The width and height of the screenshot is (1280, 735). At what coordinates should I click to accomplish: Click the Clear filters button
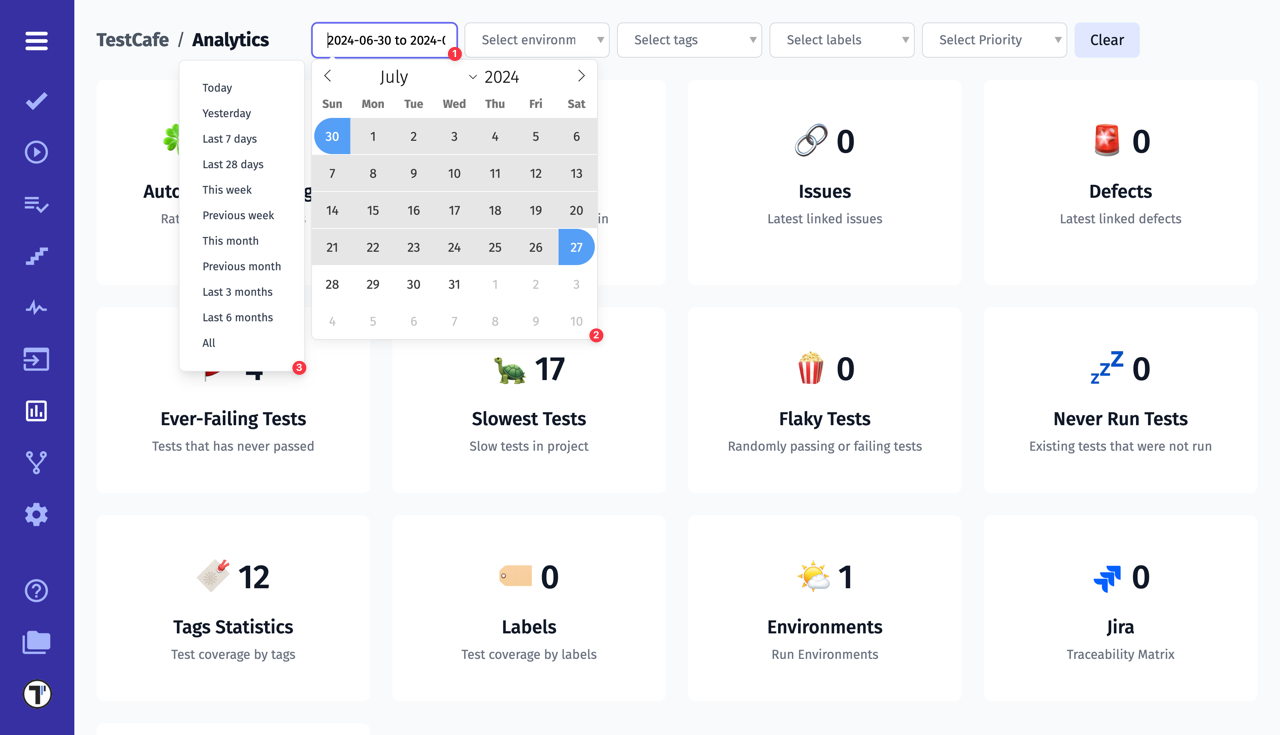[x=1107, y=40]
